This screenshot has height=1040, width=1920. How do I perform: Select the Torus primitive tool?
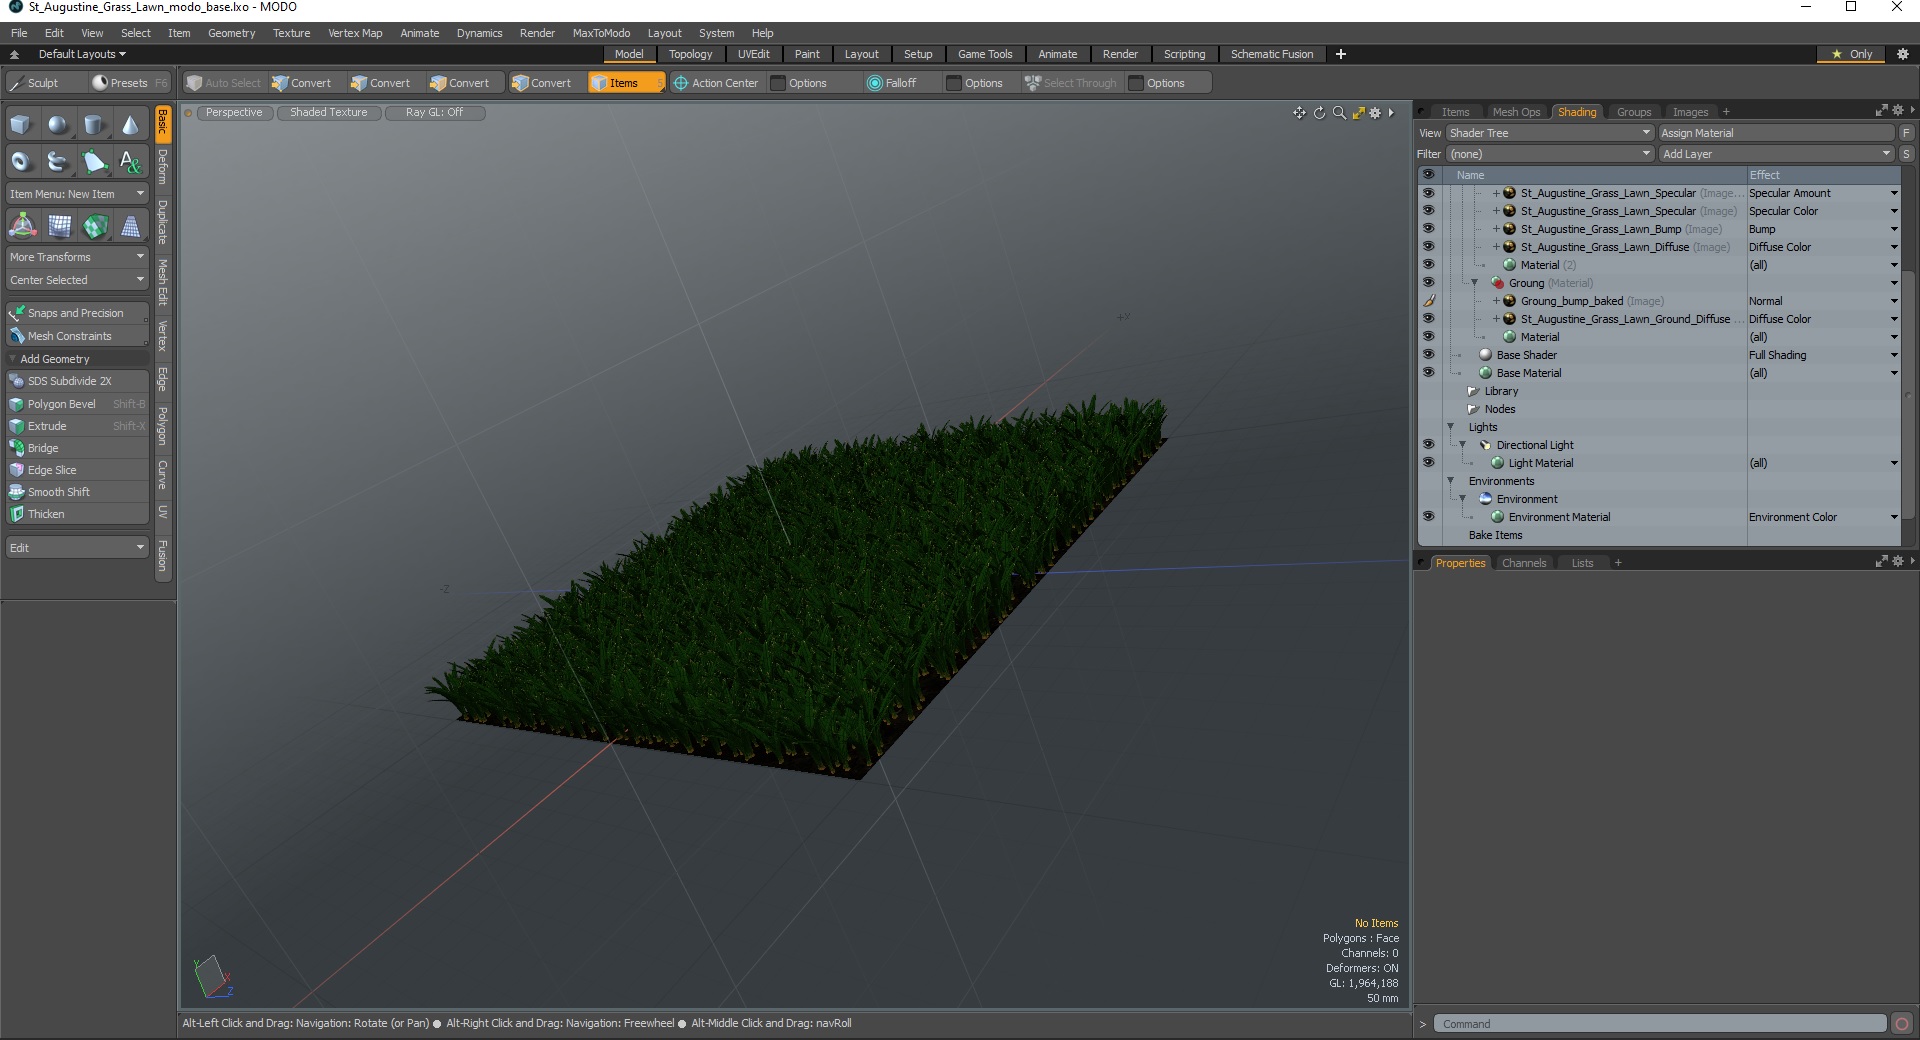21,161
